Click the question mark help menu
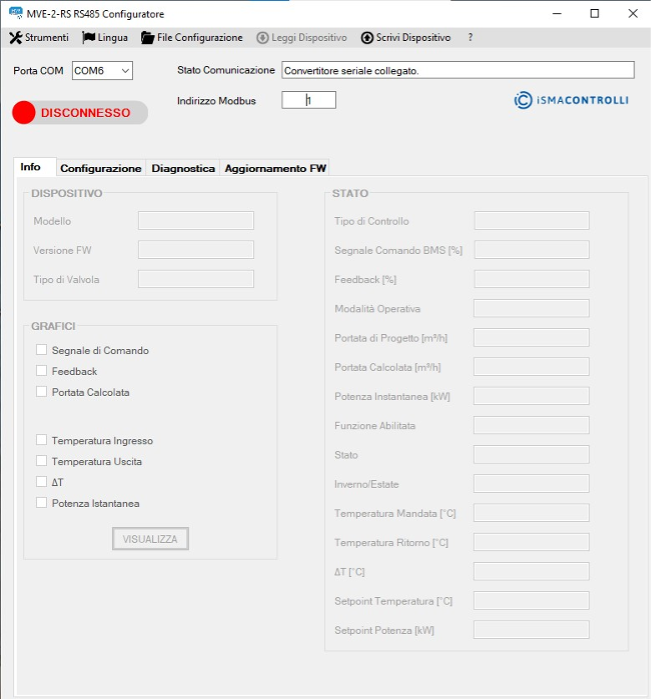The image size is (652, 700). coord(470,38)
